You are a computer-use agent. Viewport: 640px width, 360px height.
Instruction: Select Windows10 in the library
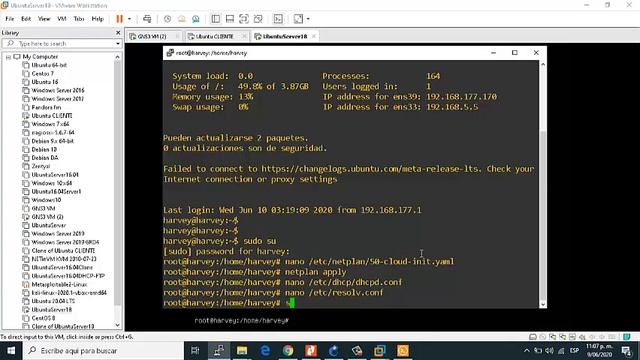46,200
